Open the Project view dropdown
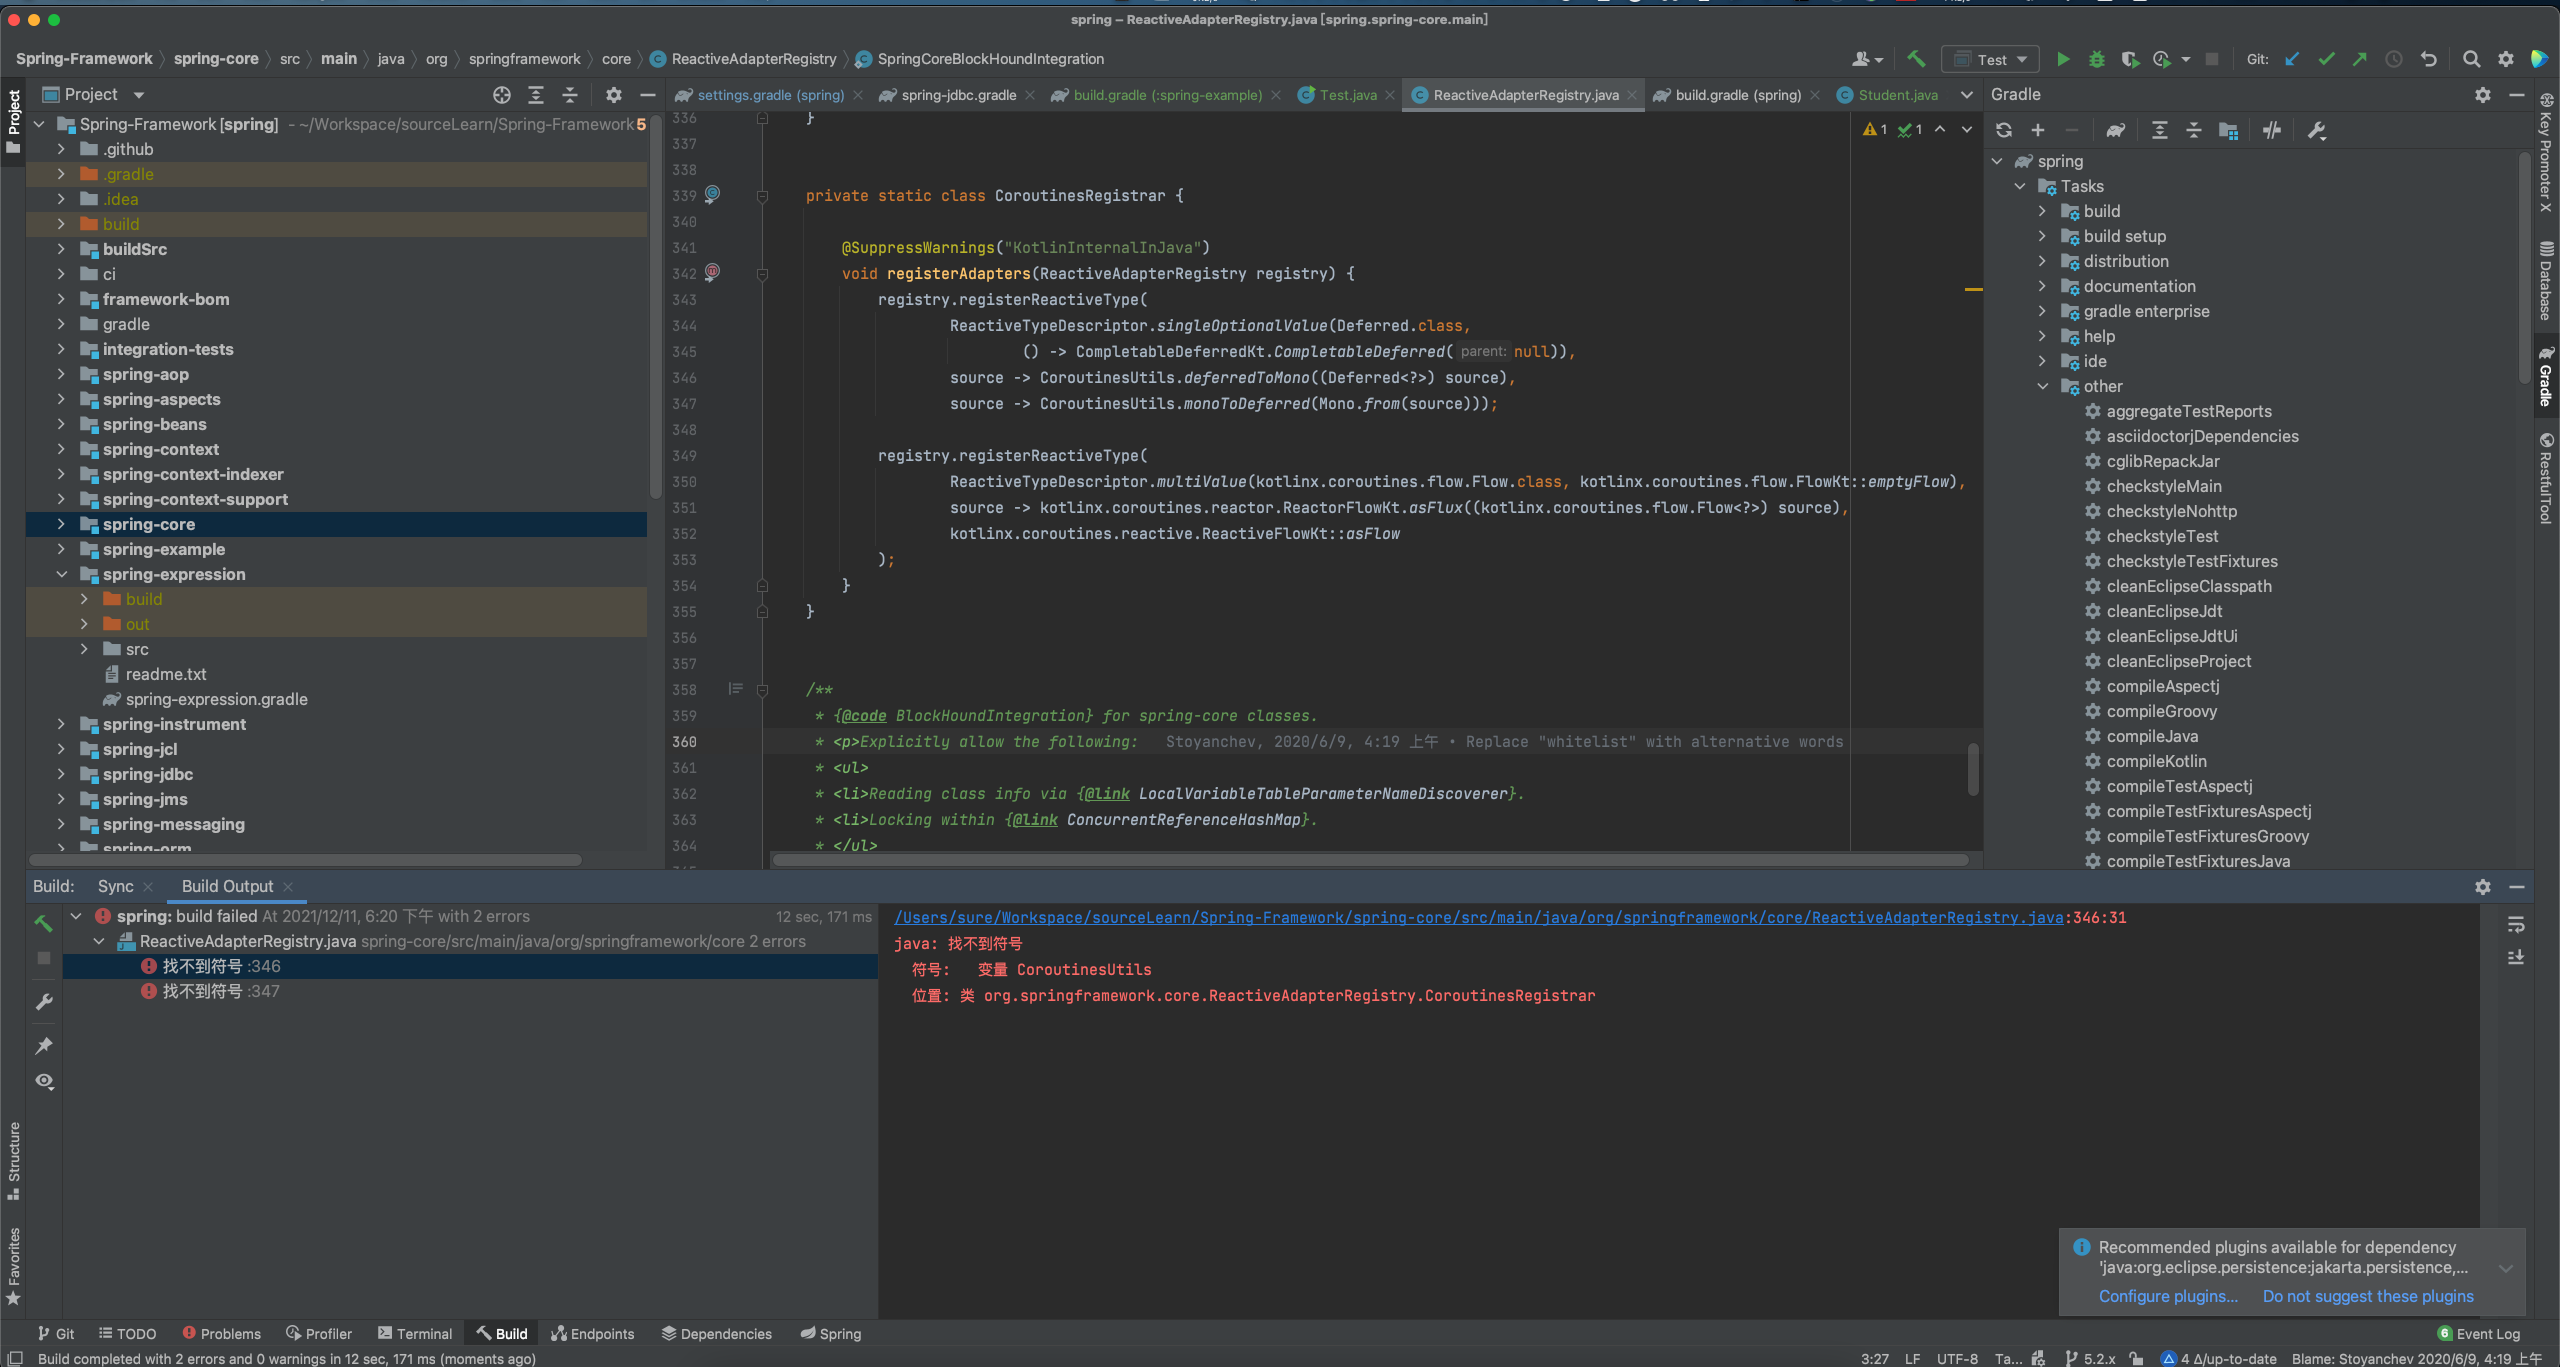This screenshot has width=2560, height=1367. [94, 95]
